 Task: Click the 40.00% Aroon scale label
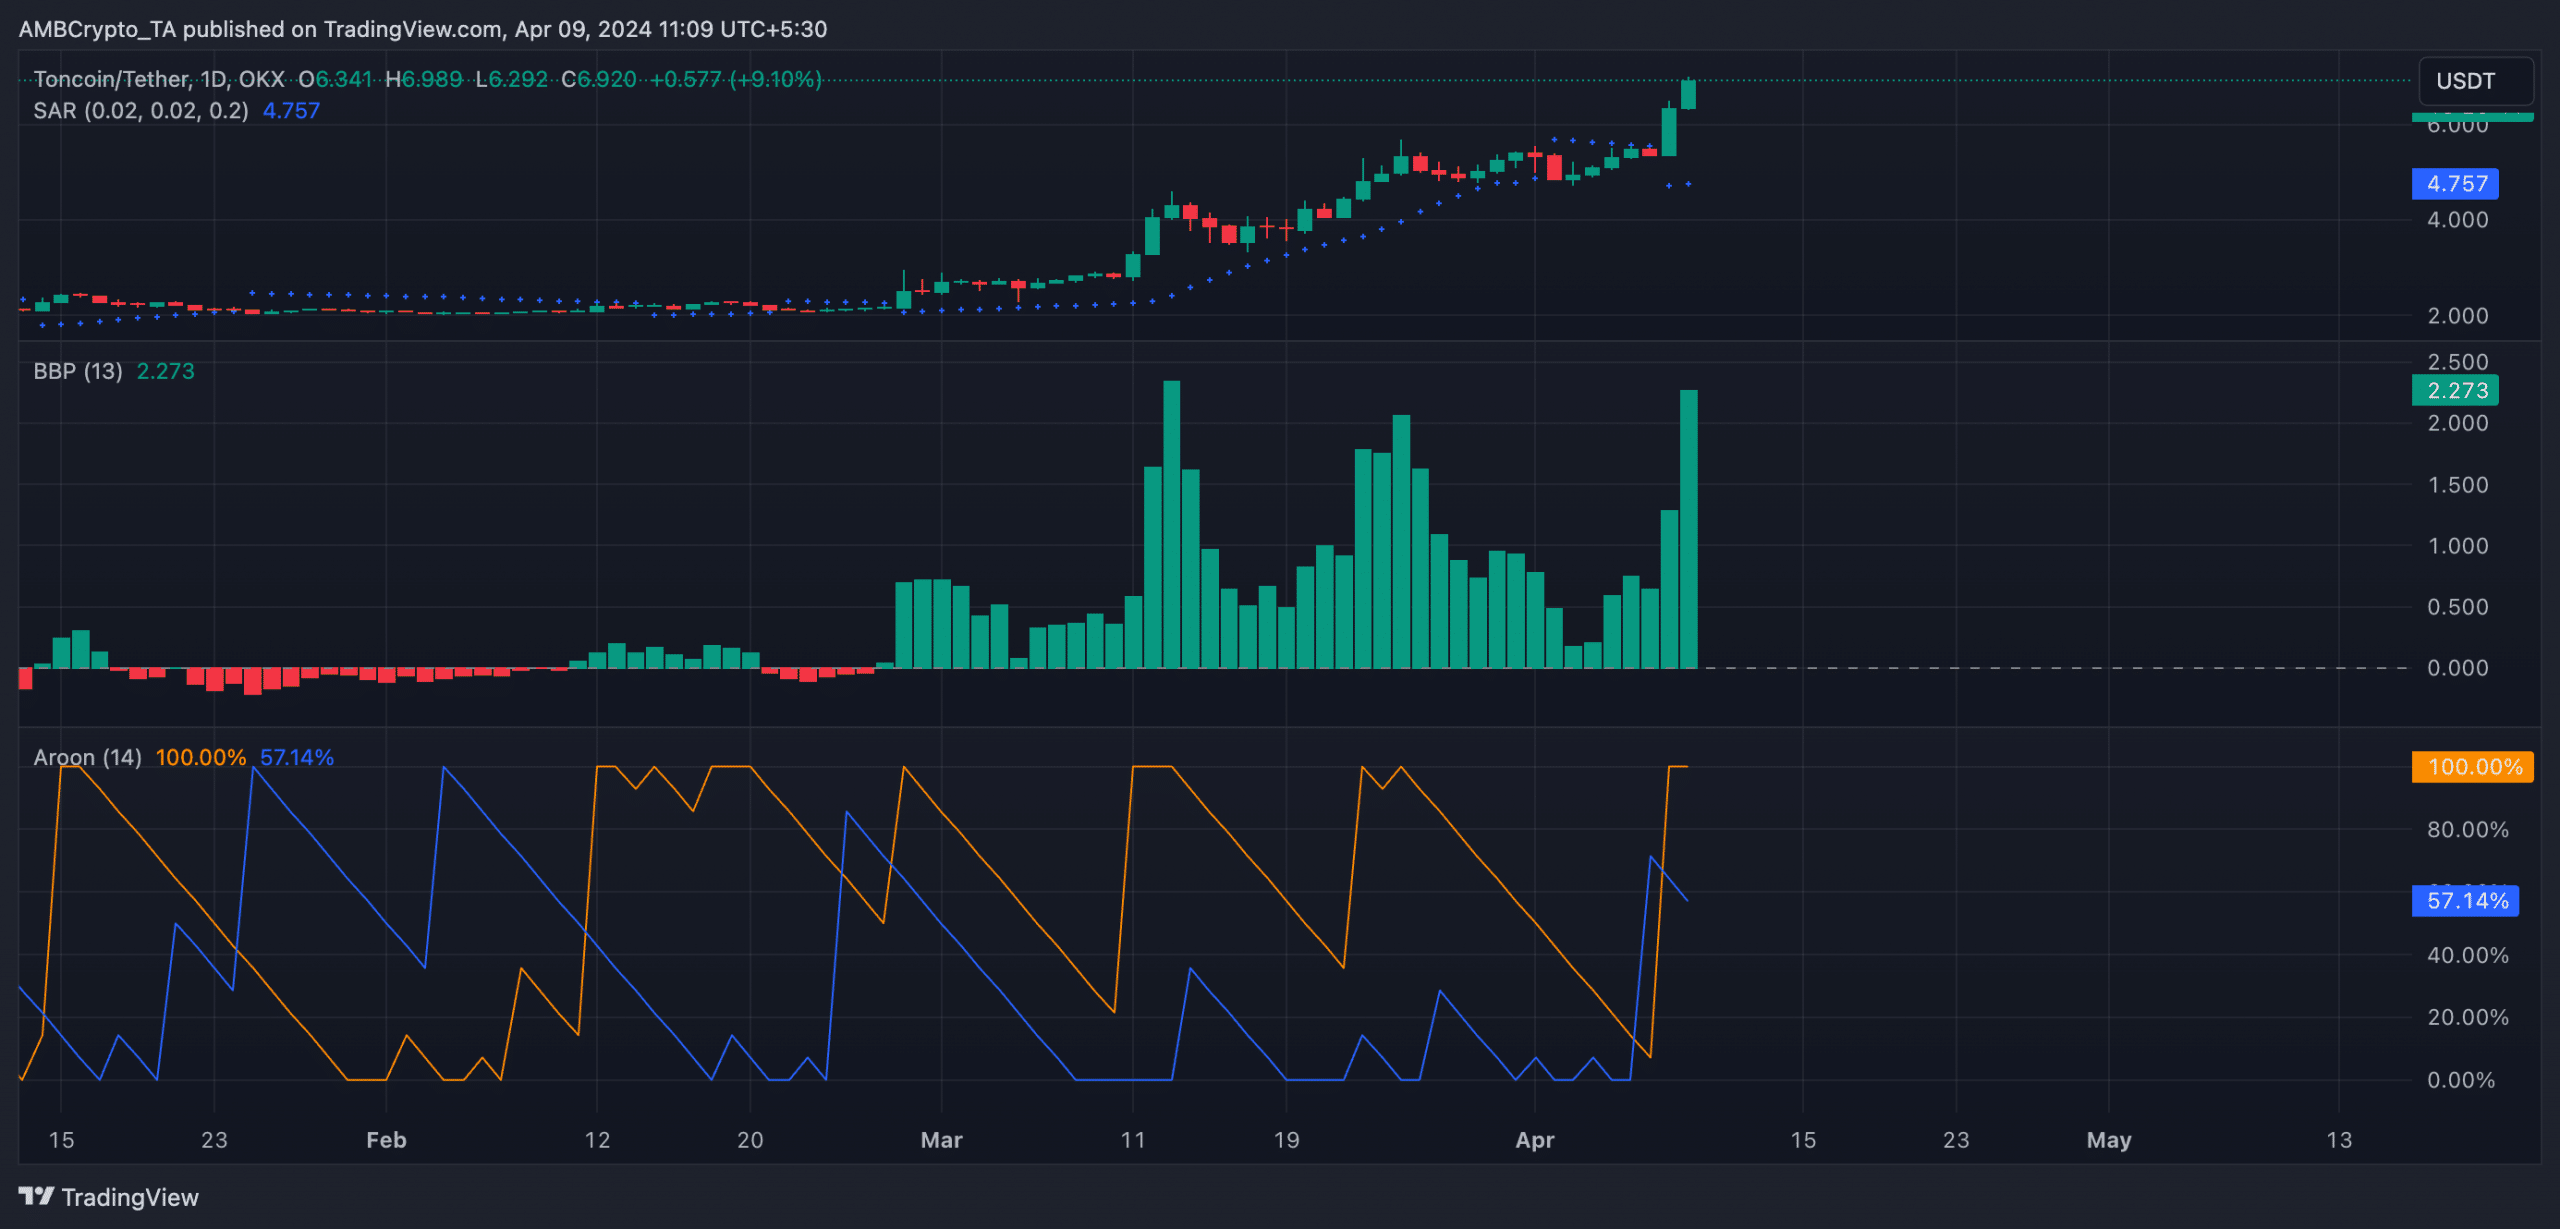coord(2467,955)
